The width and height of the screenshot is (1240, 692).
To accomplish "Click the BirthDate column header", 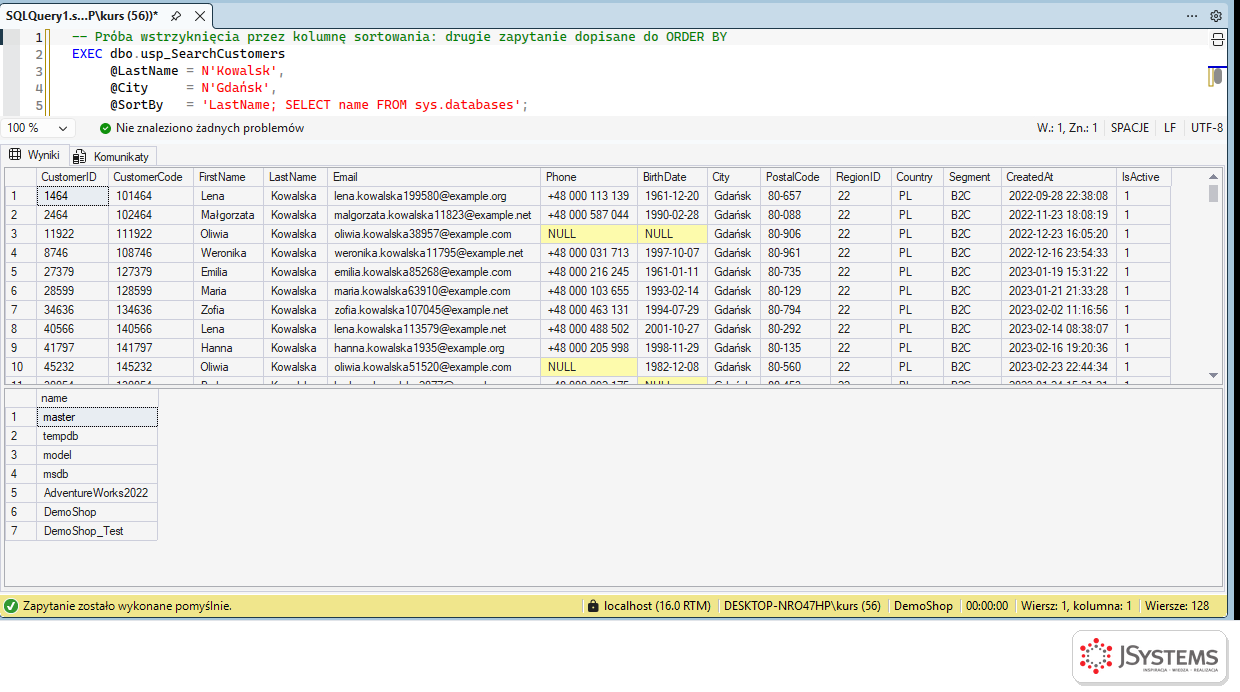I will 673,177.
